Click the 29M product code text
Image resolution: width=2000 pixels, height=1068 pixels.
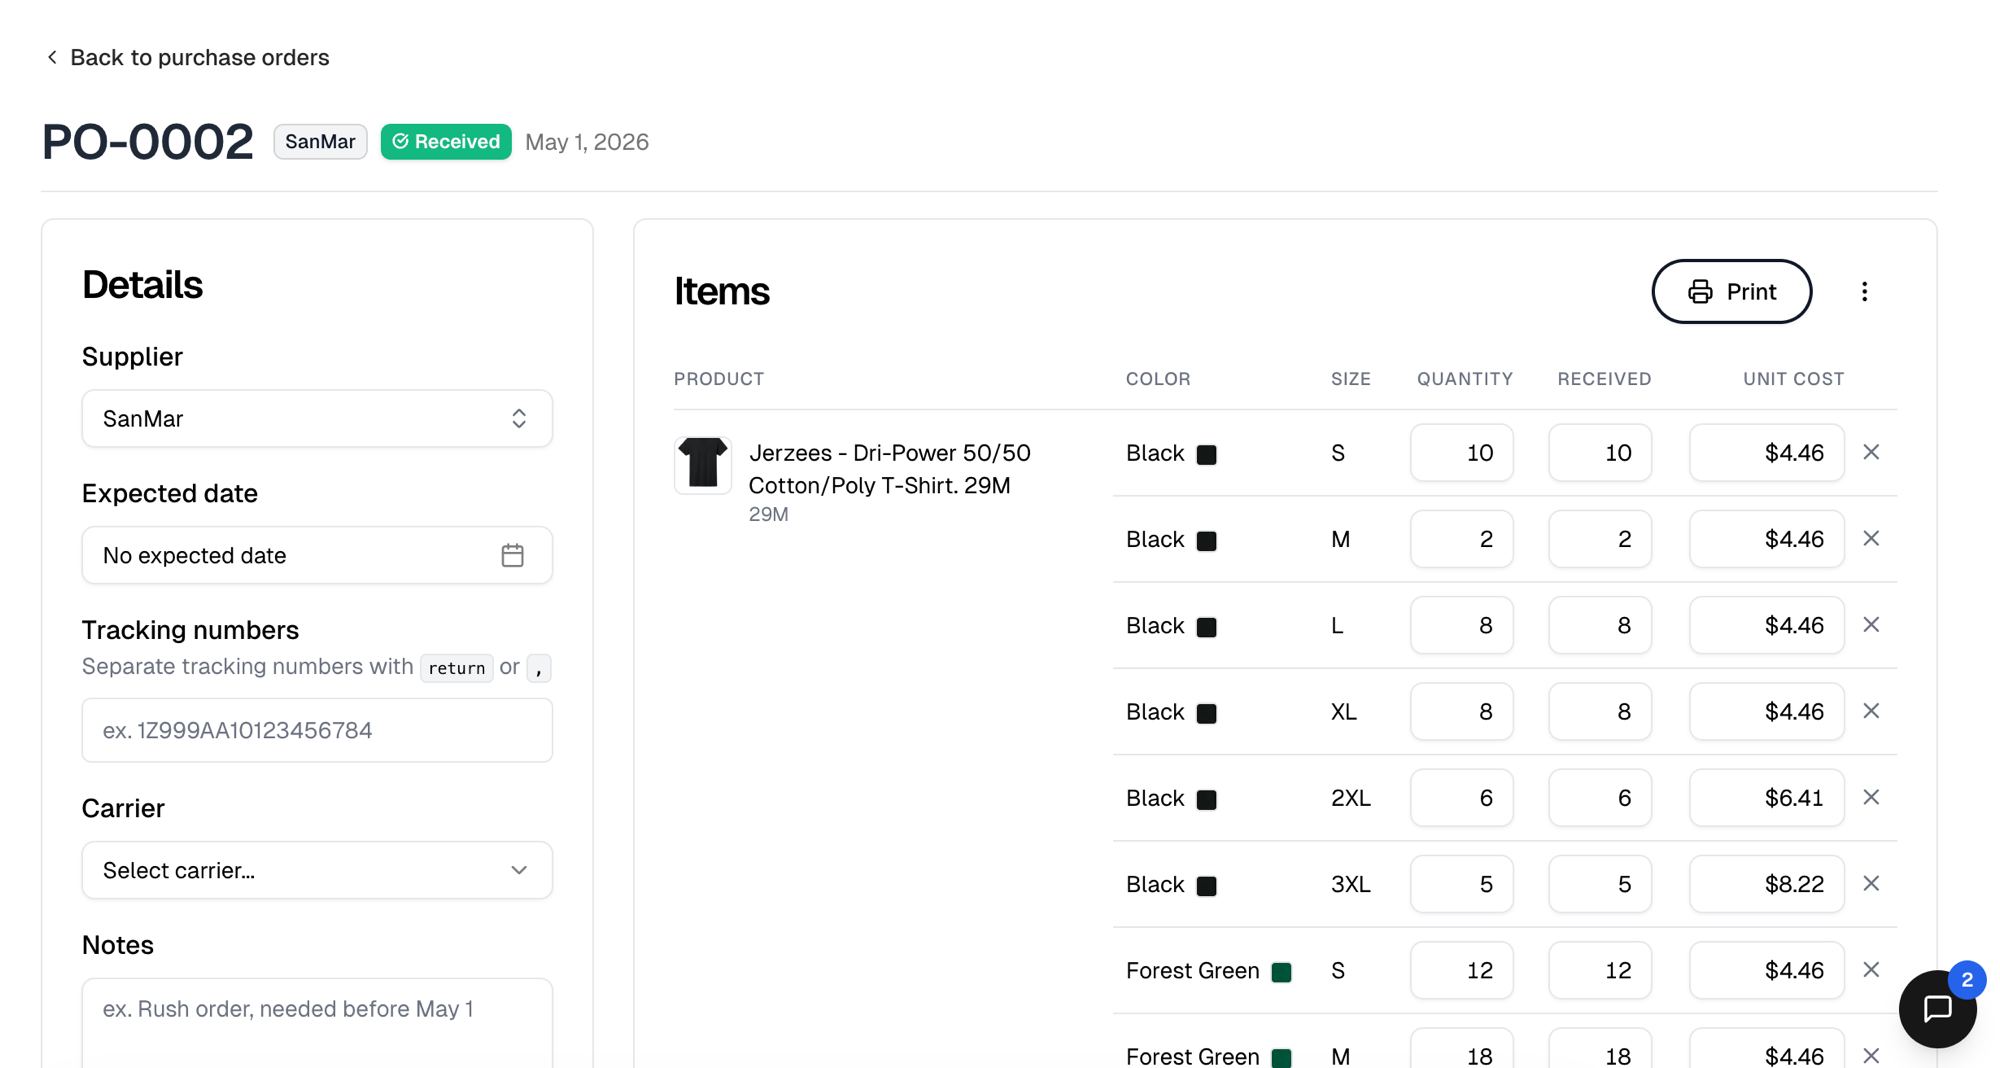[768, 514]
